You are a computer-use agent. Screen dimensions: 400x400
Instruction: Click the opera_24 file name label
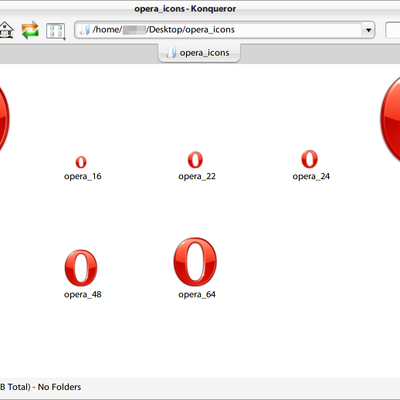311,176
